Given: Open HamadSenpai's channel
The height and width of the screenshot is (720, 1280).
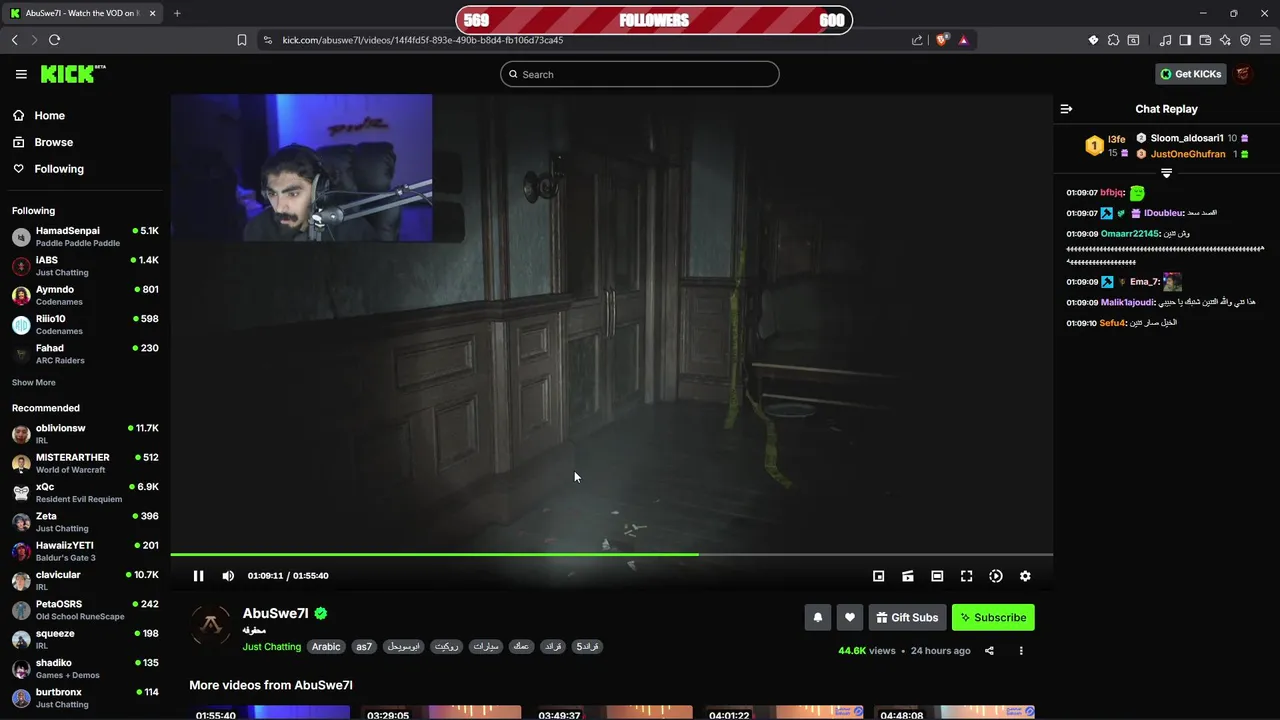Looking at the screenshot, I should tap(85, 237).
